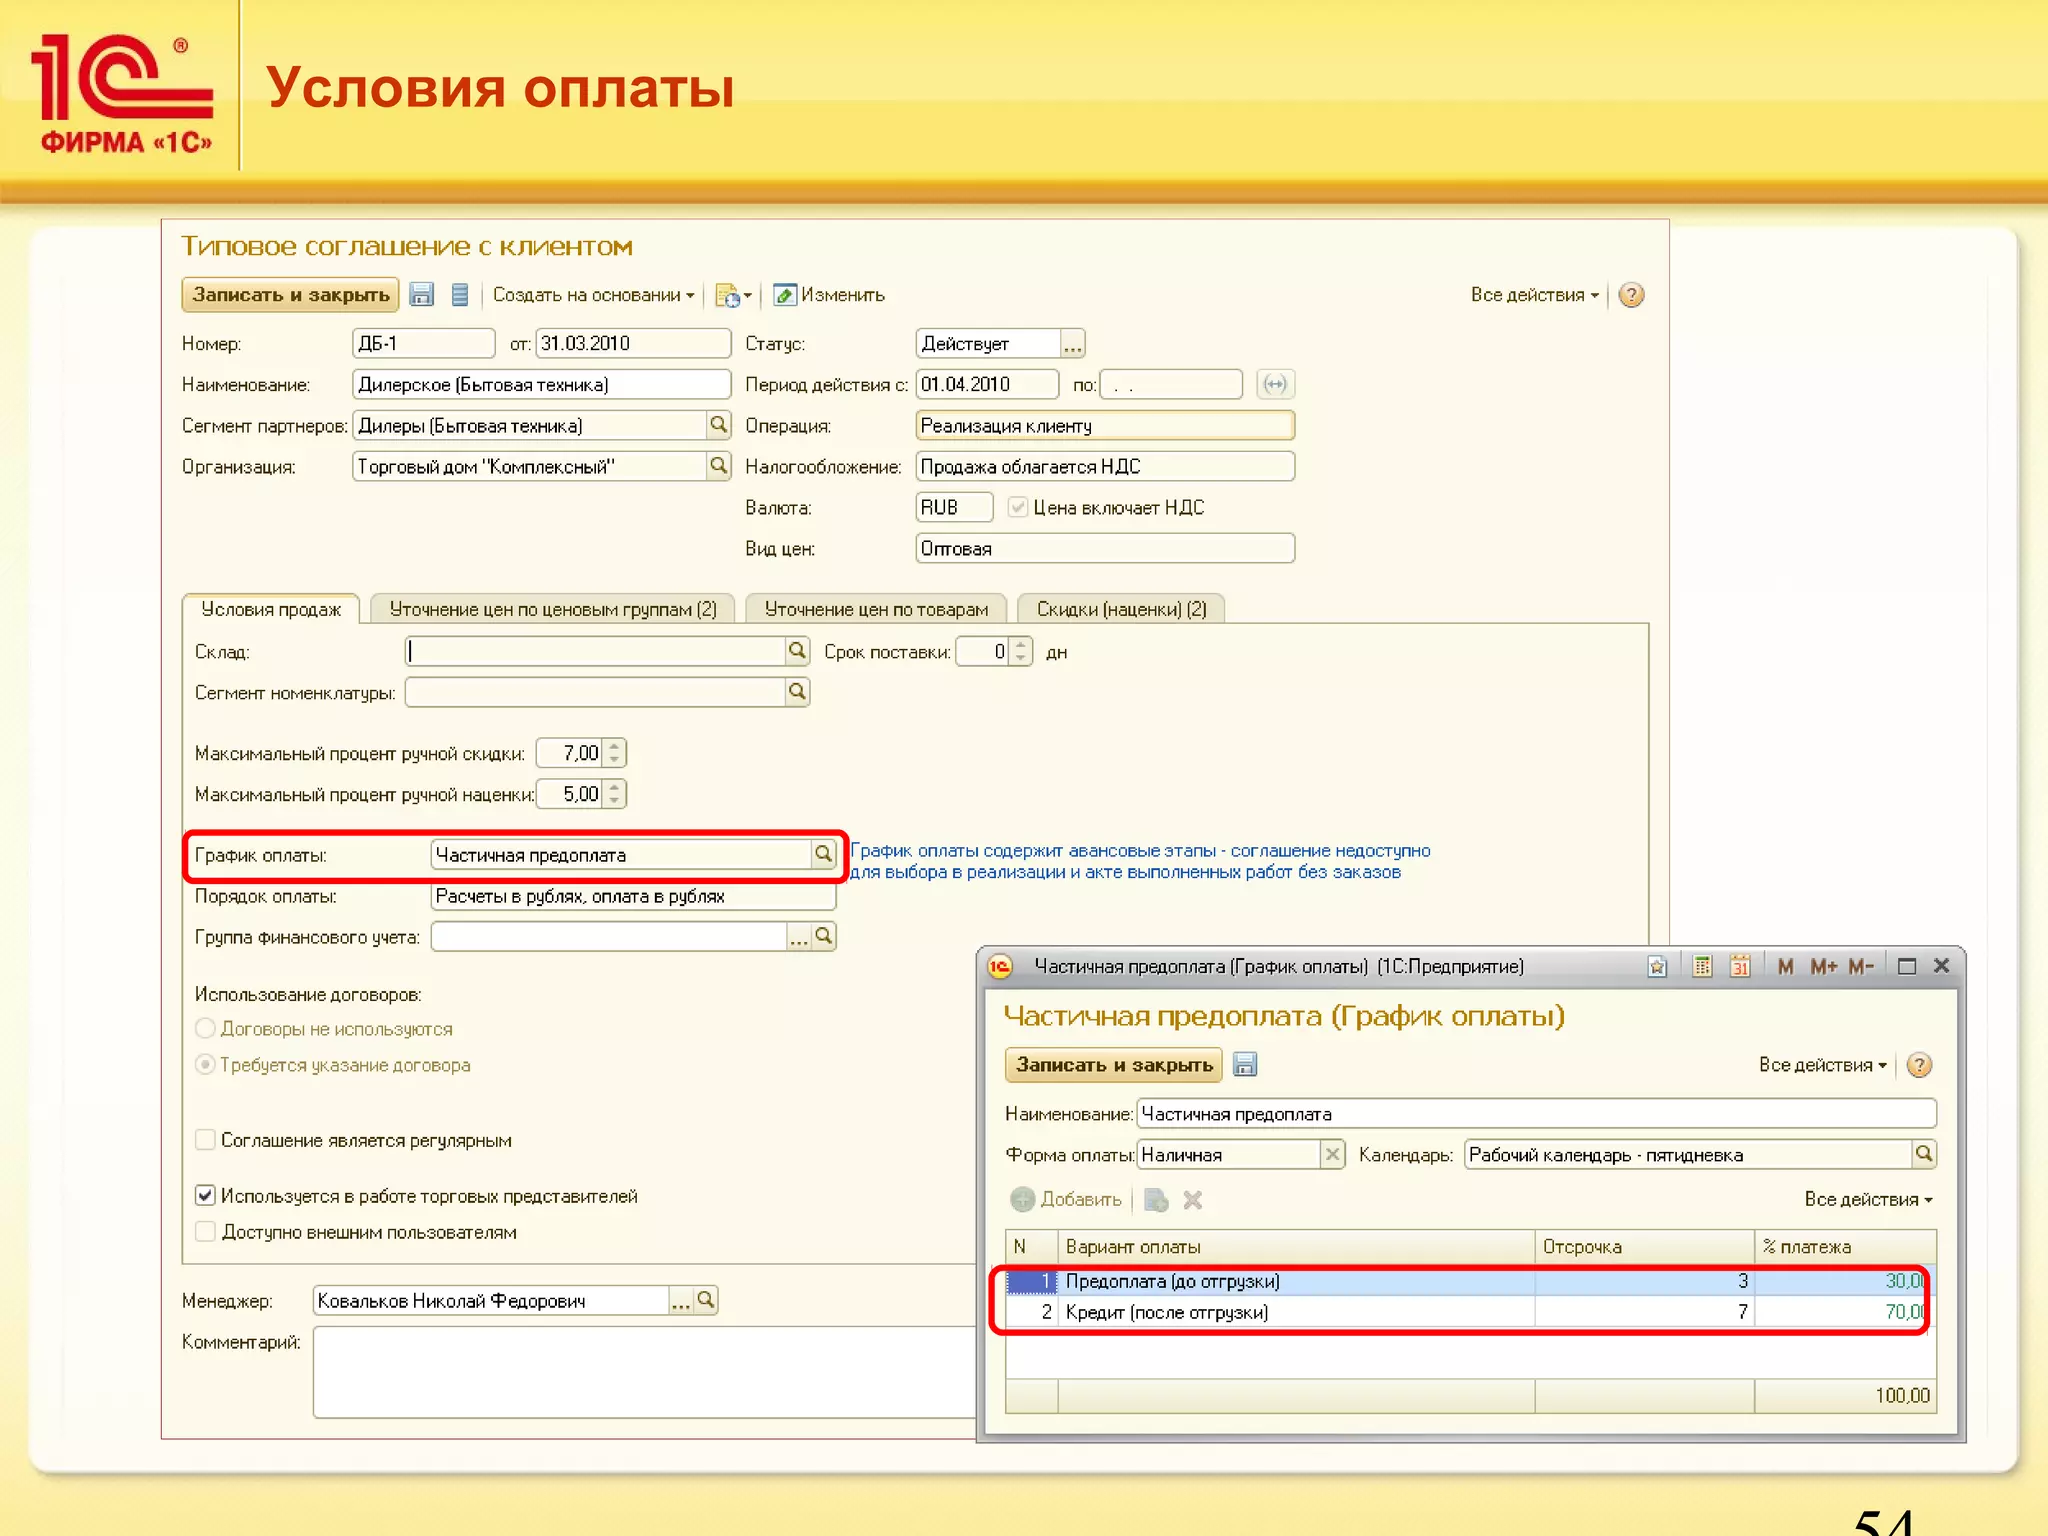Click magnifier in Сегмент номенклатуры field

coord(796,692)
